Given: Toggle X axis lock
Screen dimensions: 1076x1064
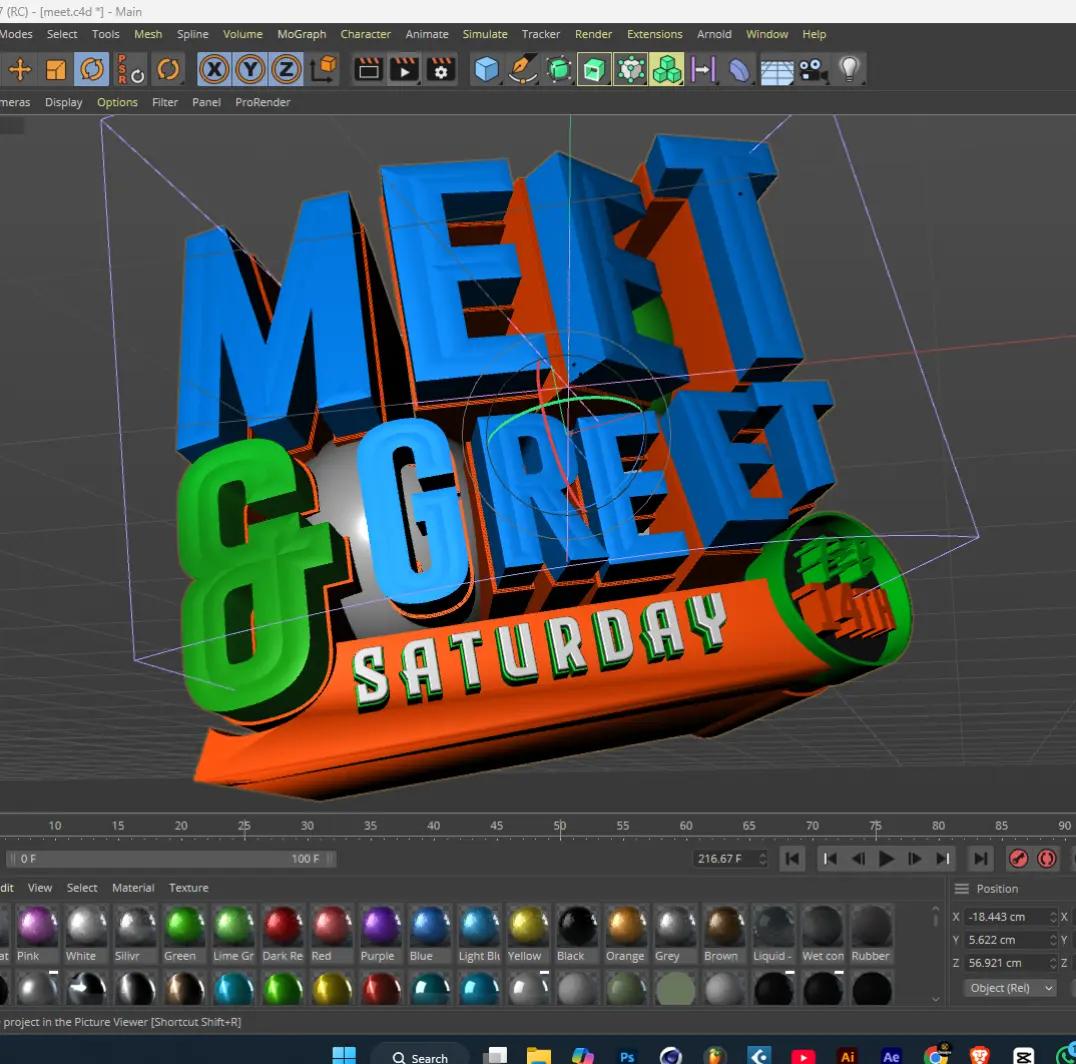Looking at the screenshot, I should 214,69.
